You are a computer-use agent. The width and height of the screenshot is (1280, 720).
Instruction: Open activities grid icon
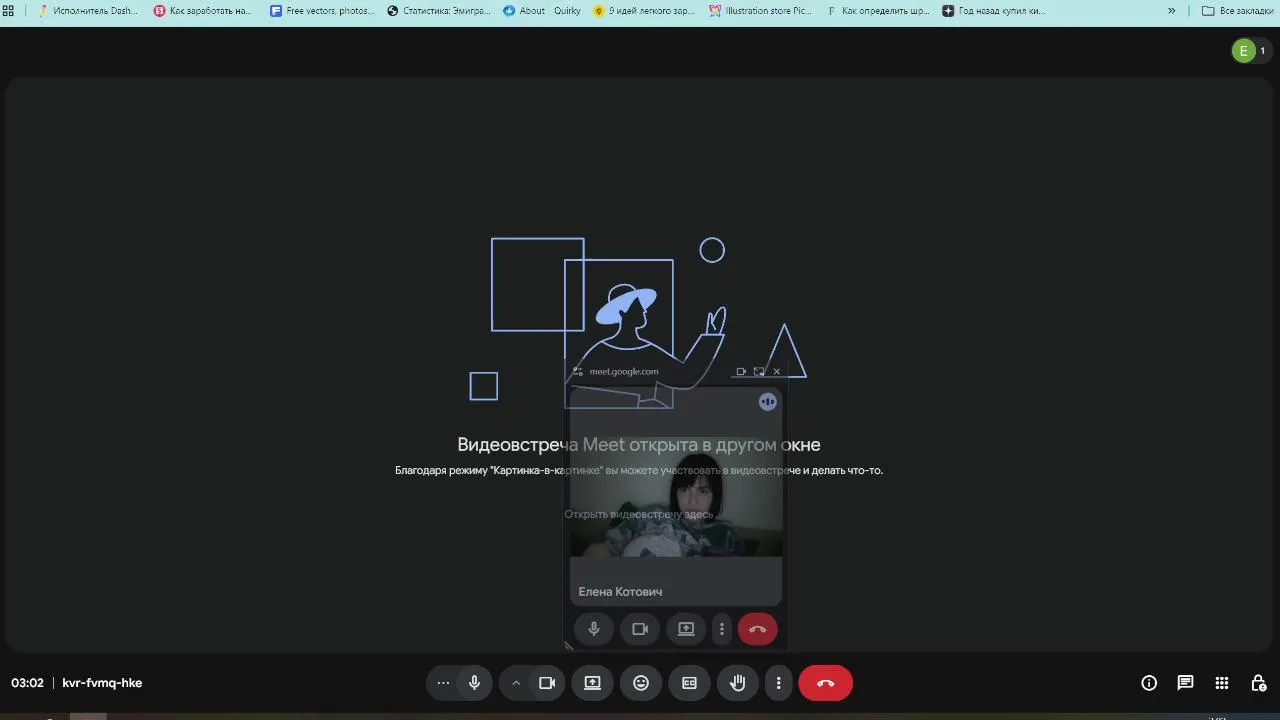[x=1222, y=683]
